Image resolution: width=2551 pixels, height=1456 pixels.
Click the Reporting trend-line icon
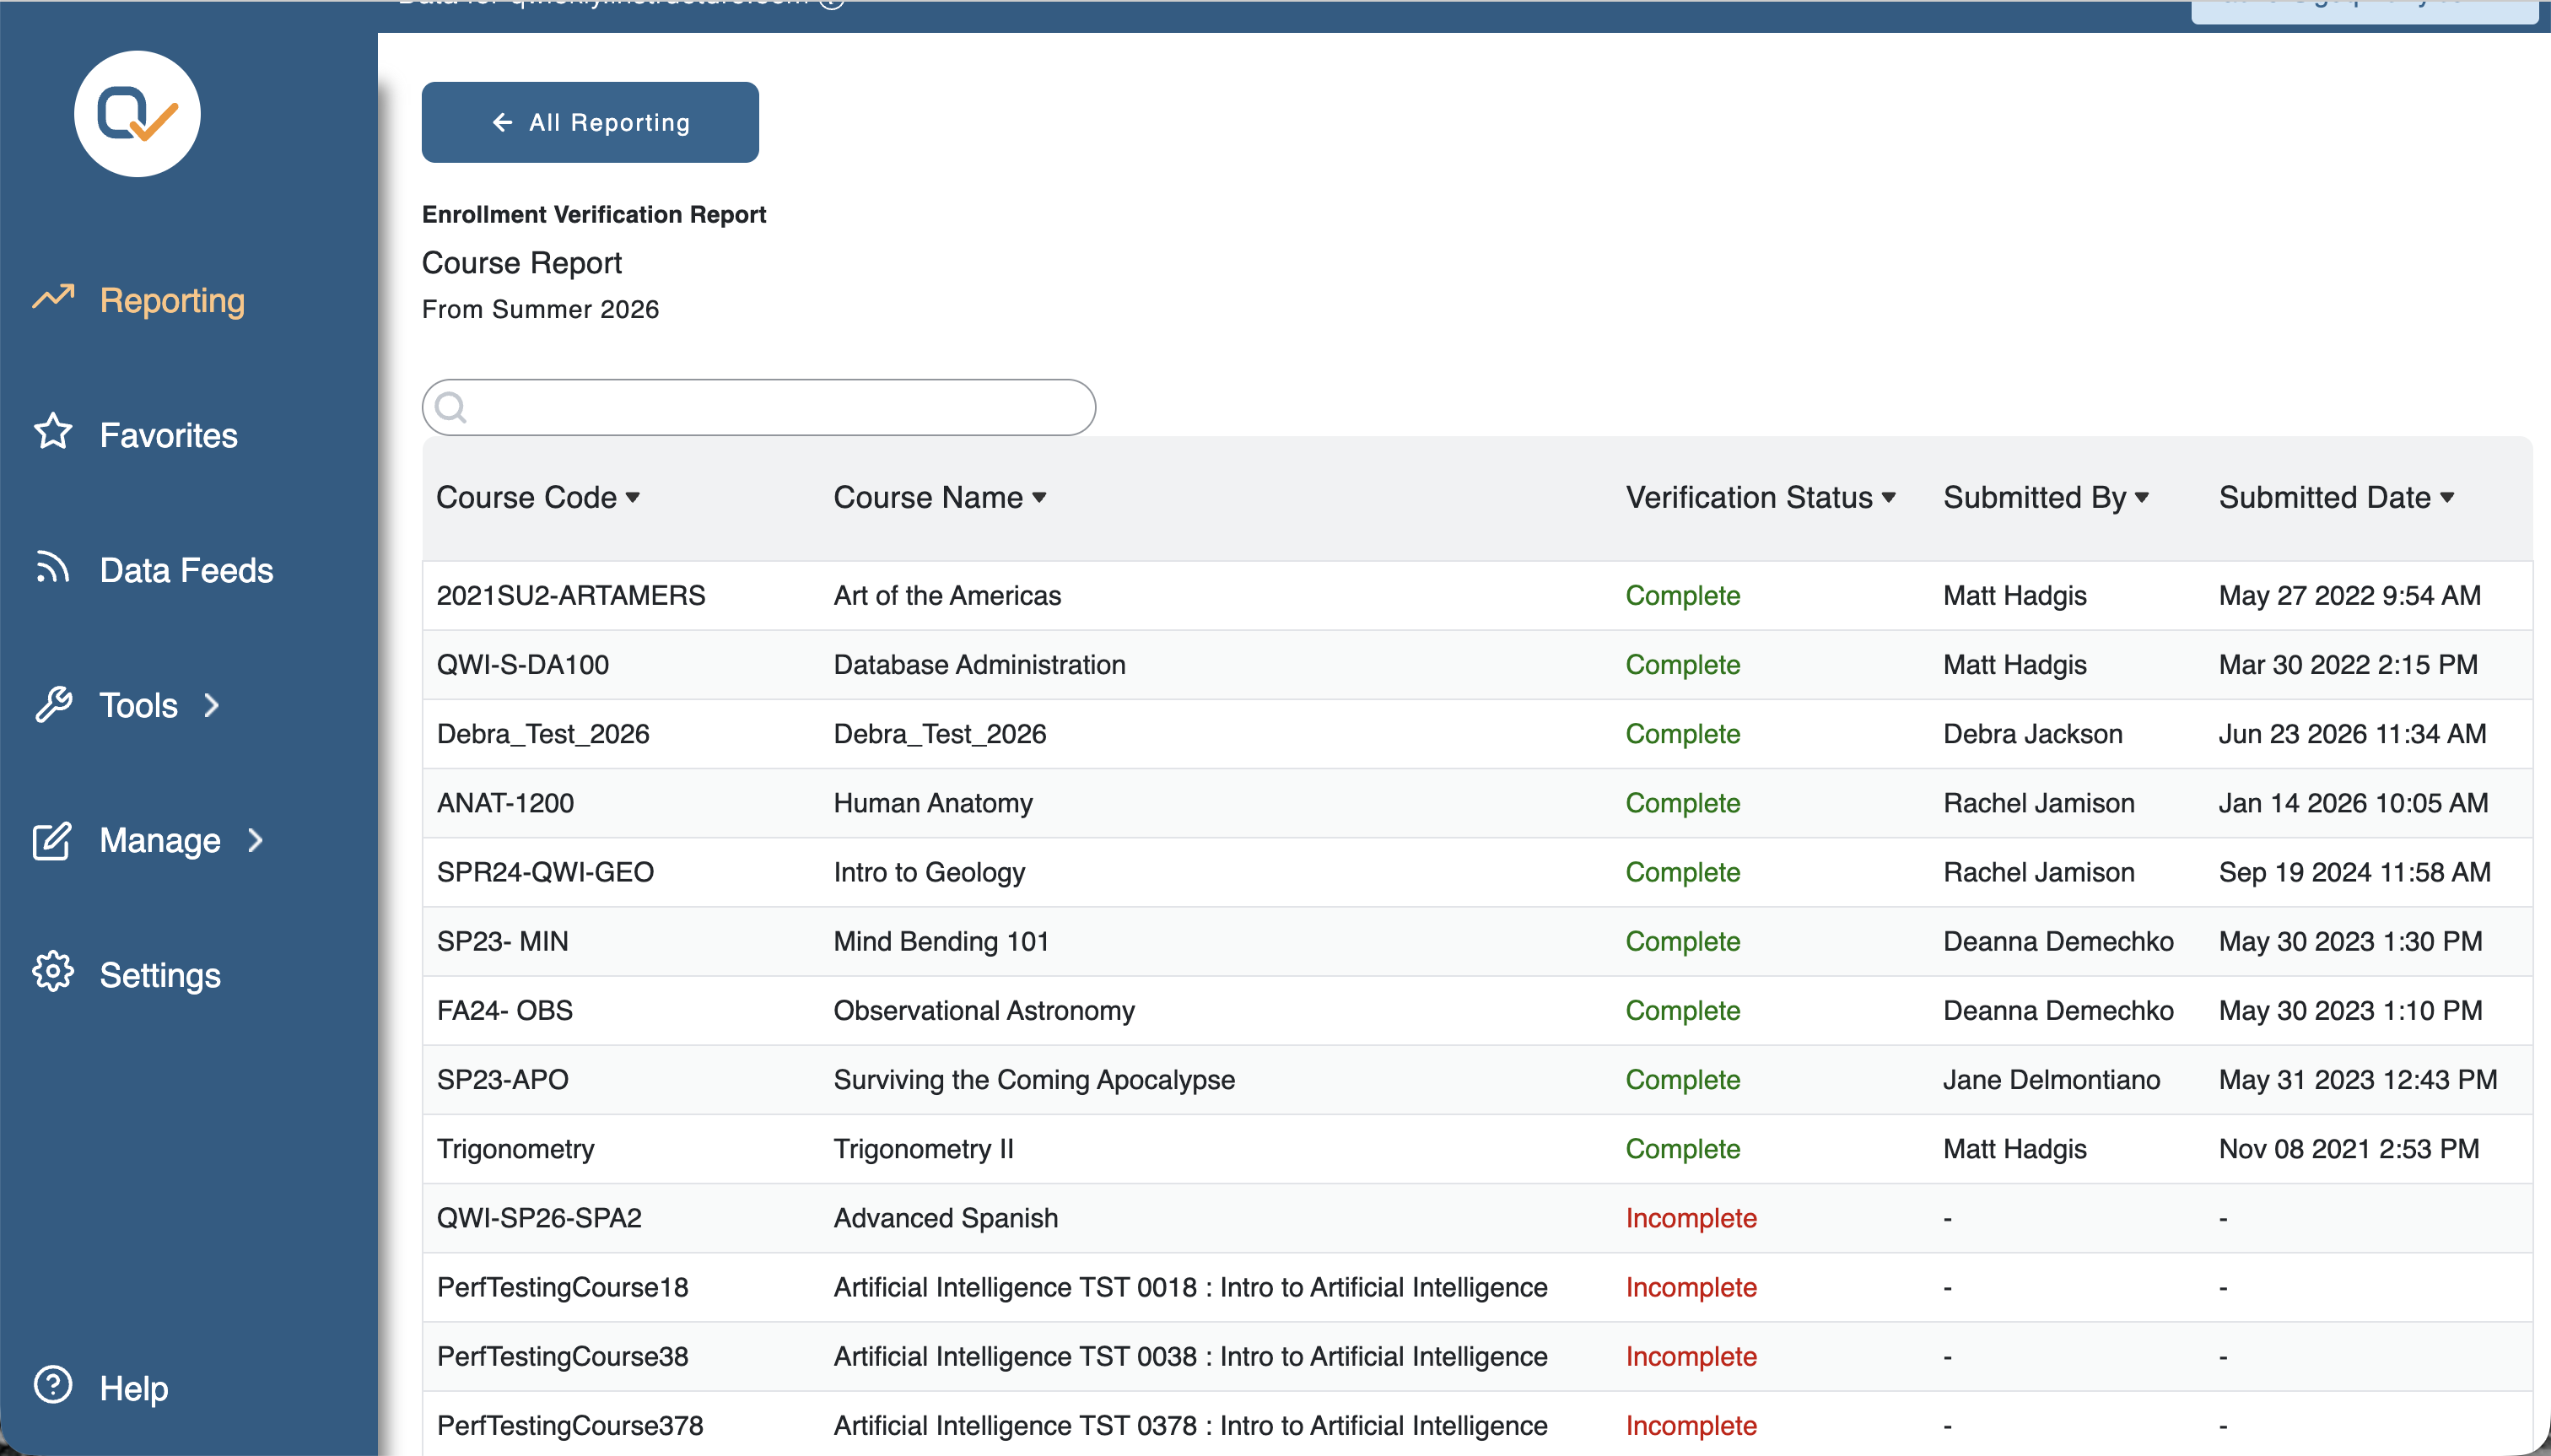(x=53, y=298)
